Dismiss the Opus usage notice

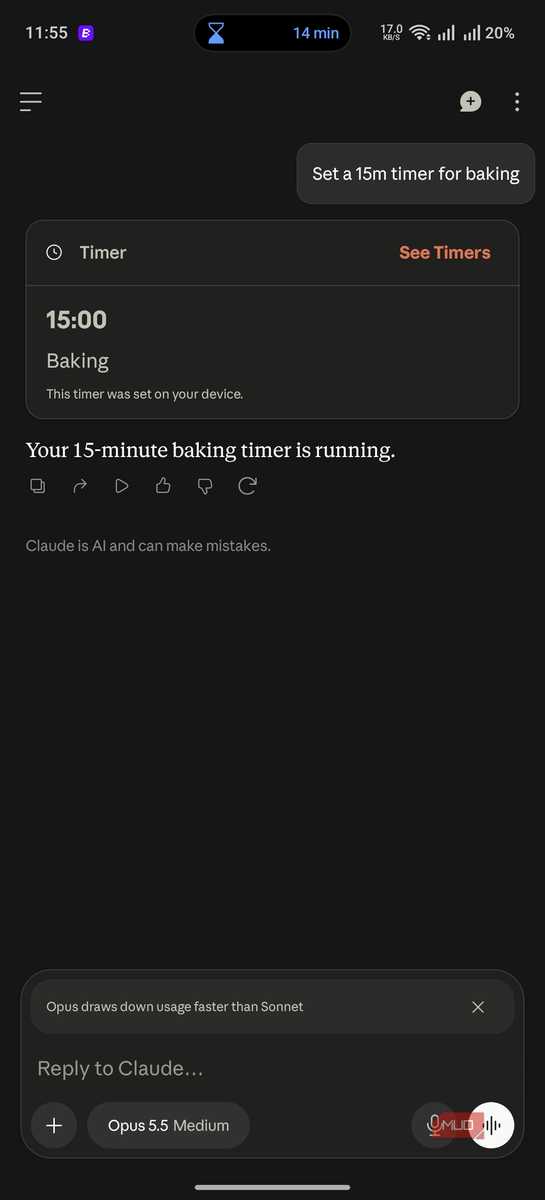click(x=478, y=1007)
